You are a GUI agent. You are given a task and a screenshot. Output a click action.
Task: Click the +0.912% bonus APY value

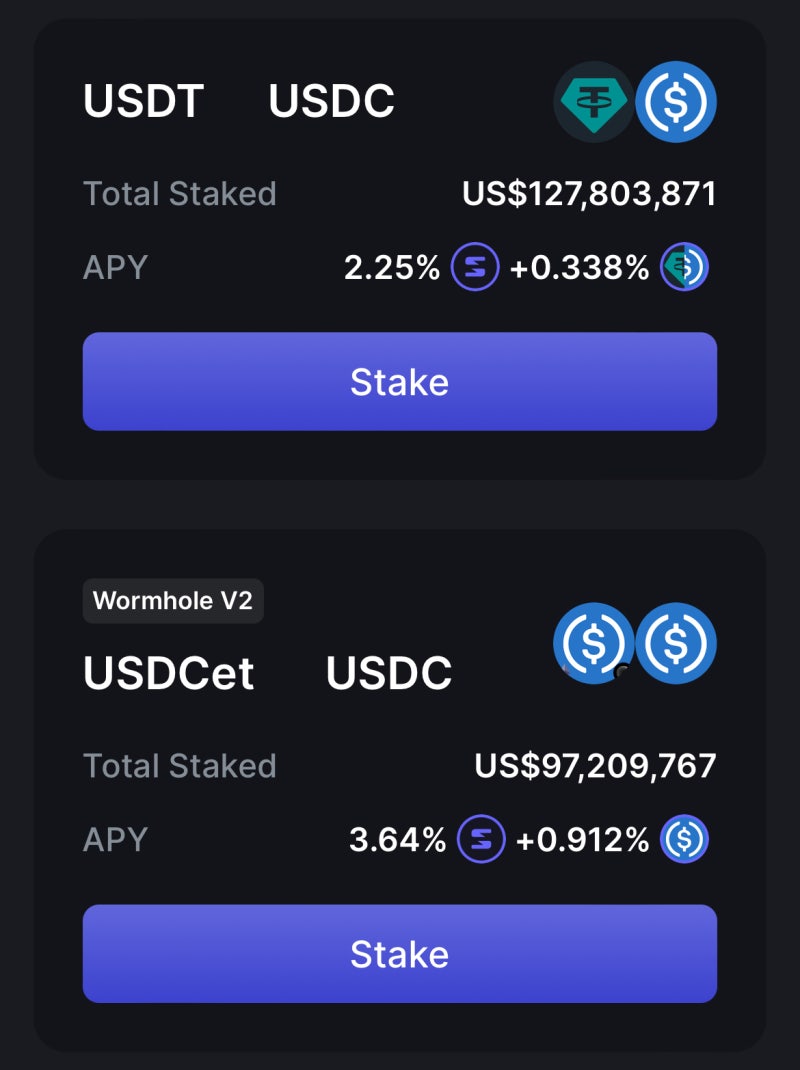point(582,839)
